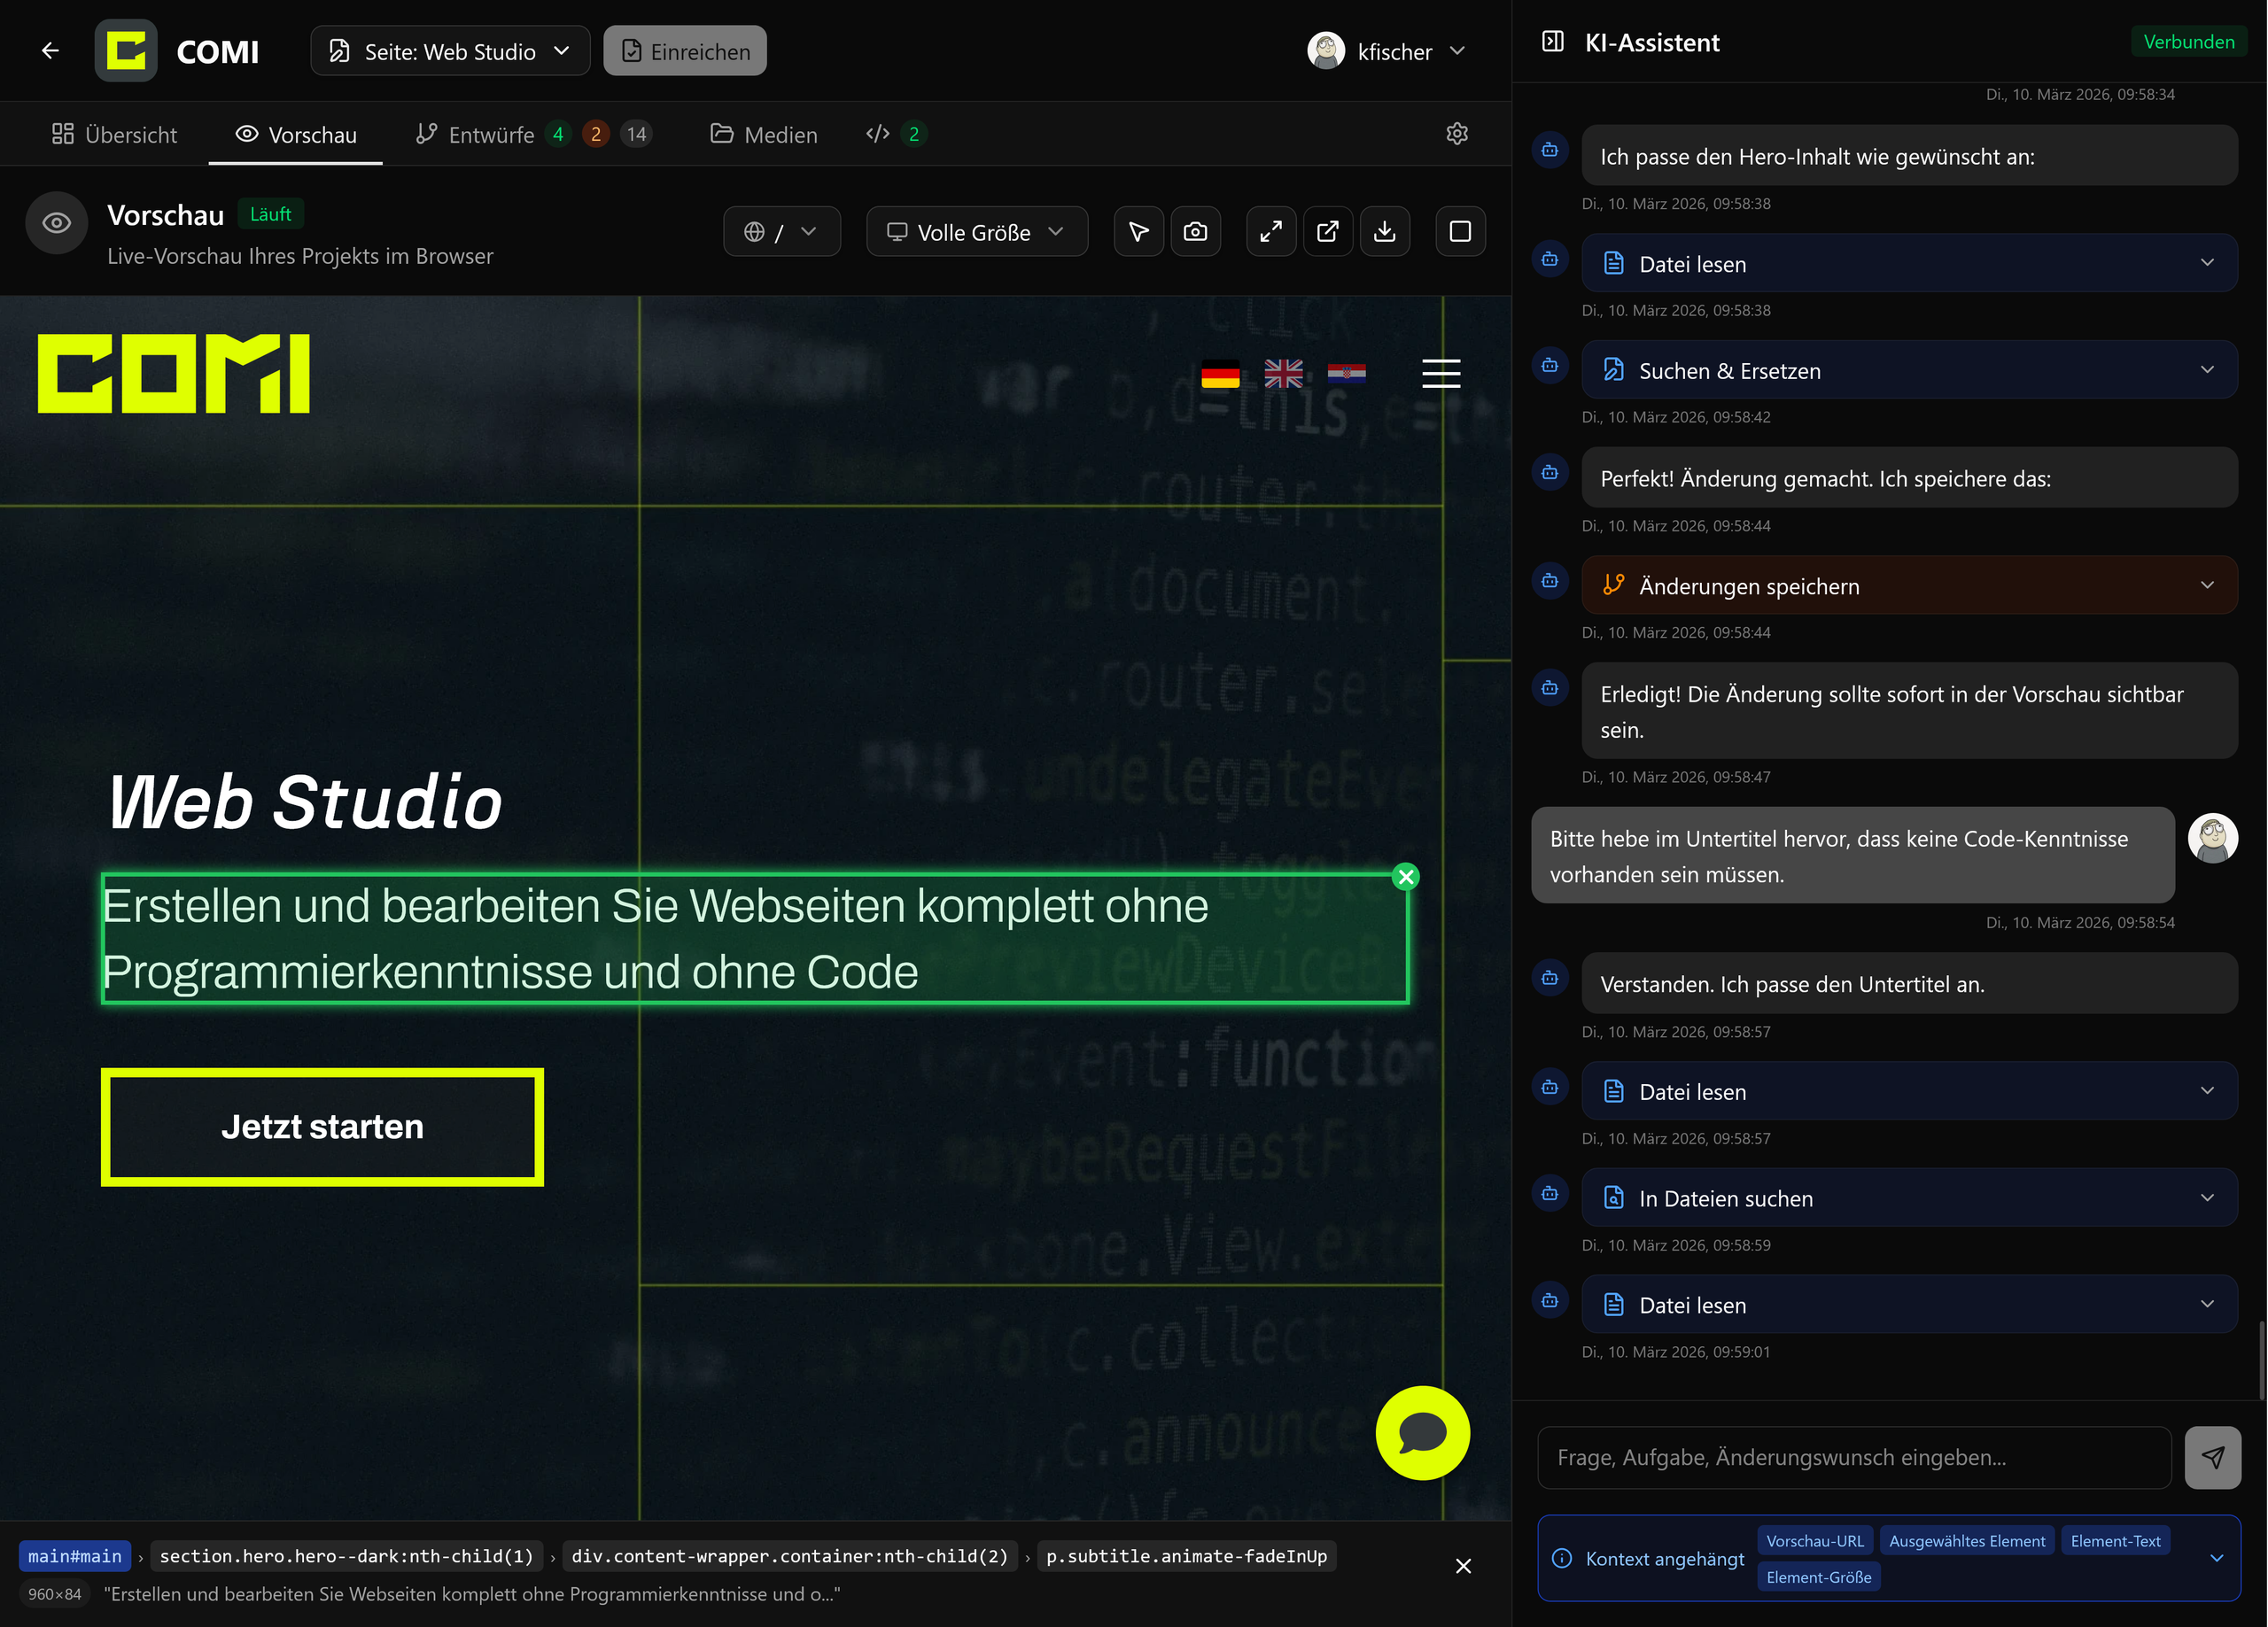Screen dimensions: 2268x1627
Task: Expand the Änderungen speichern step
Action: pos(1910,585)
